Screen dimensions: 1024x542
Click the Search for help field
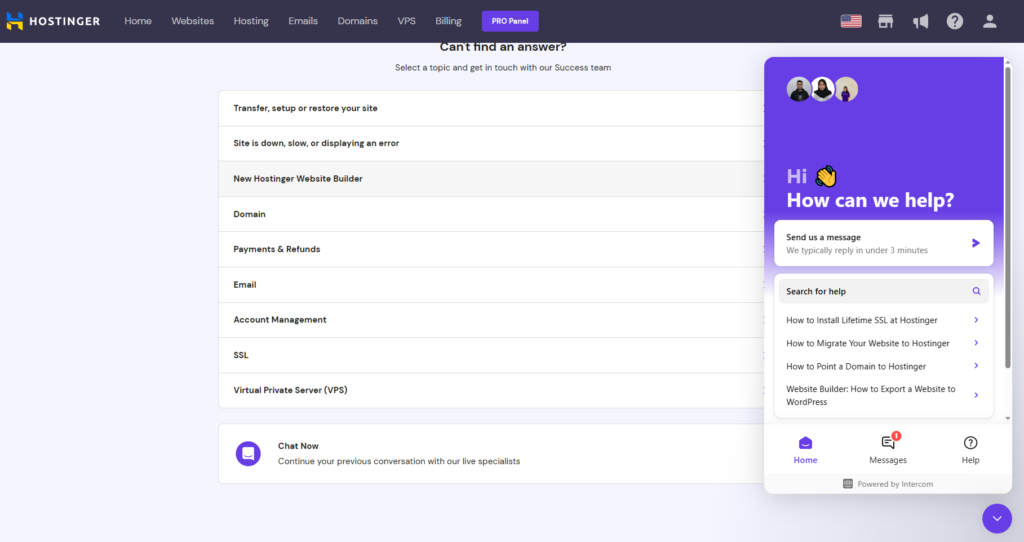click(x=884, y=291)
